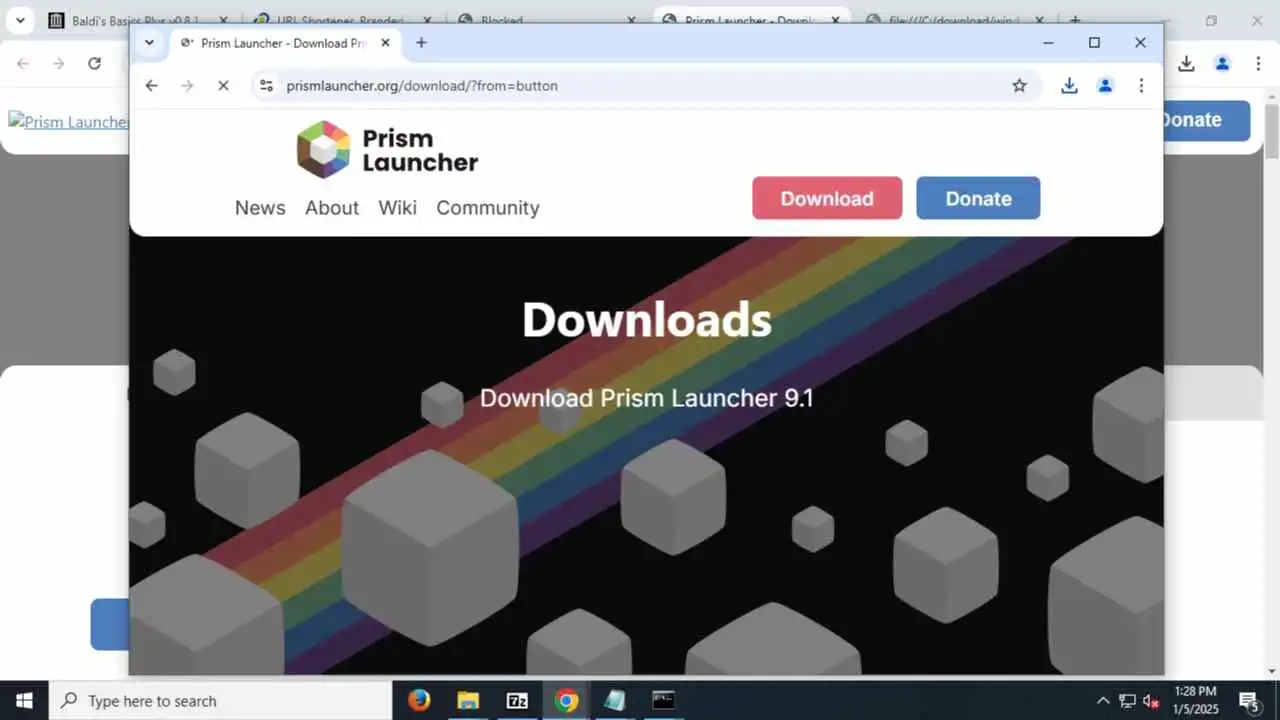Close the Blocked tab in background window

click(x=631, y=20)
